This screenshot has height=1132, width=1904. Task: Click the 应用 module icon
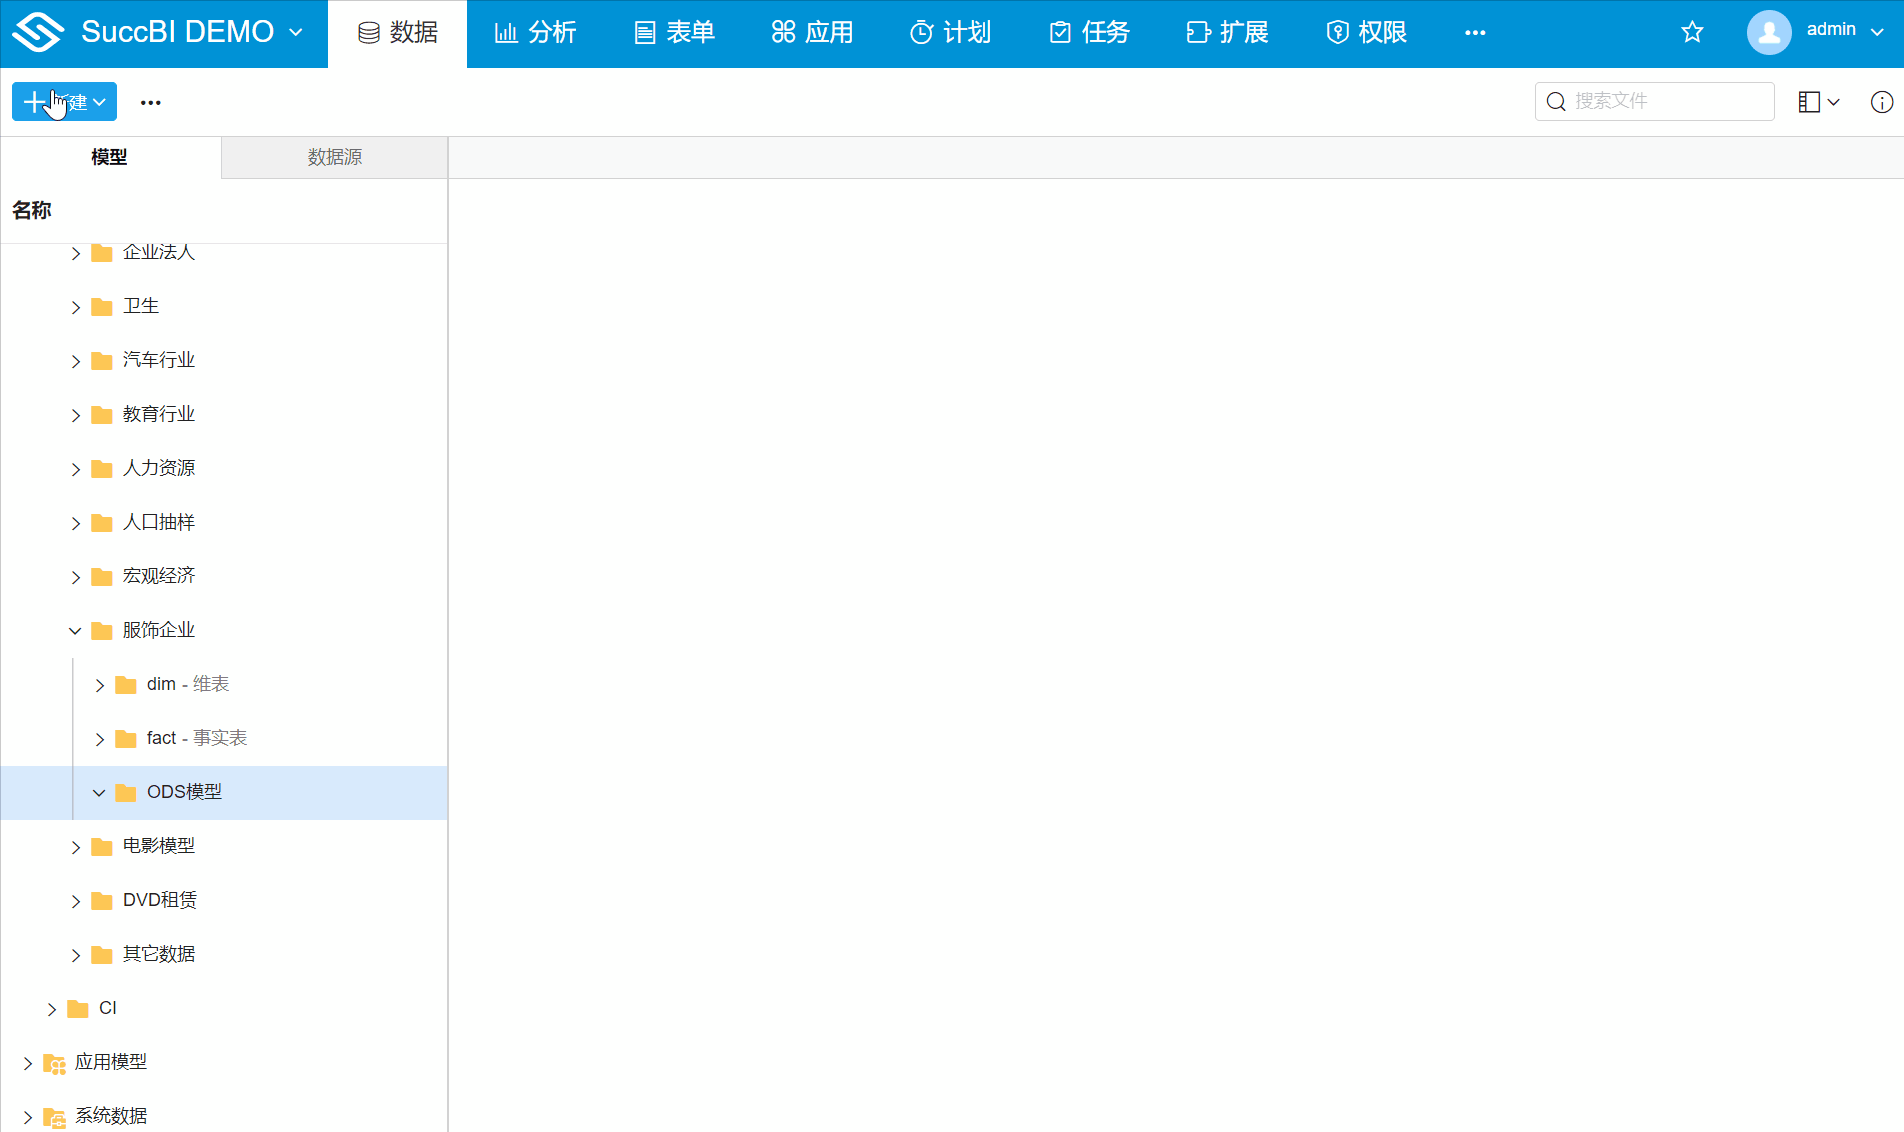point(782,32)
